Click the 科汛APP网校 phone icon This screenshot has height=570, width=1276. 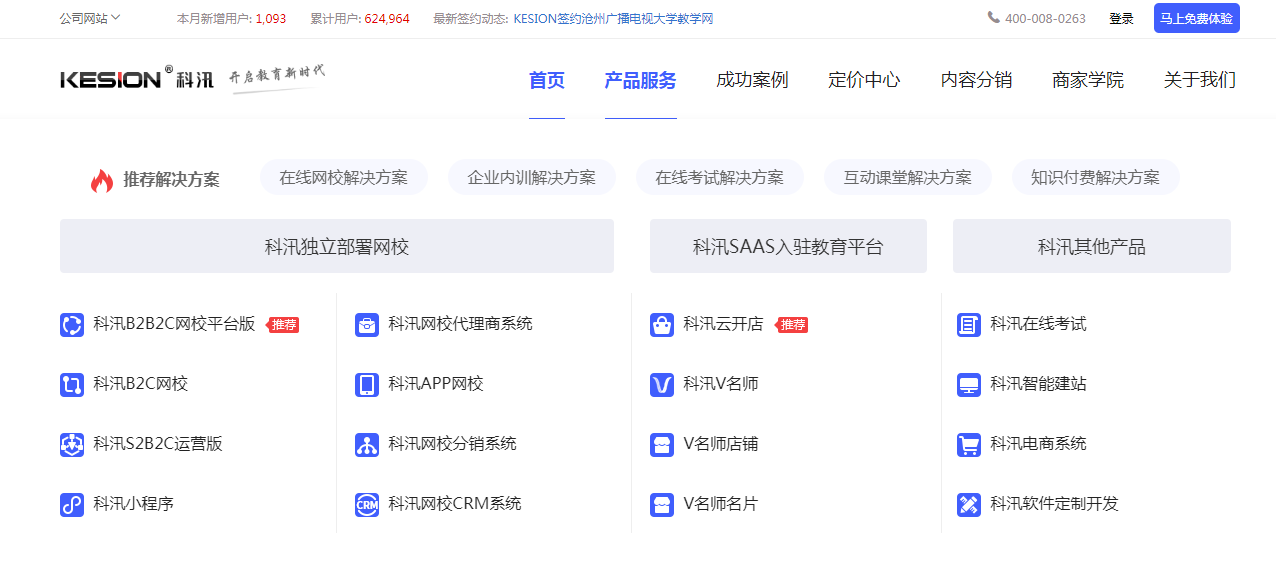pyautogui.click(x=367, y=385)
